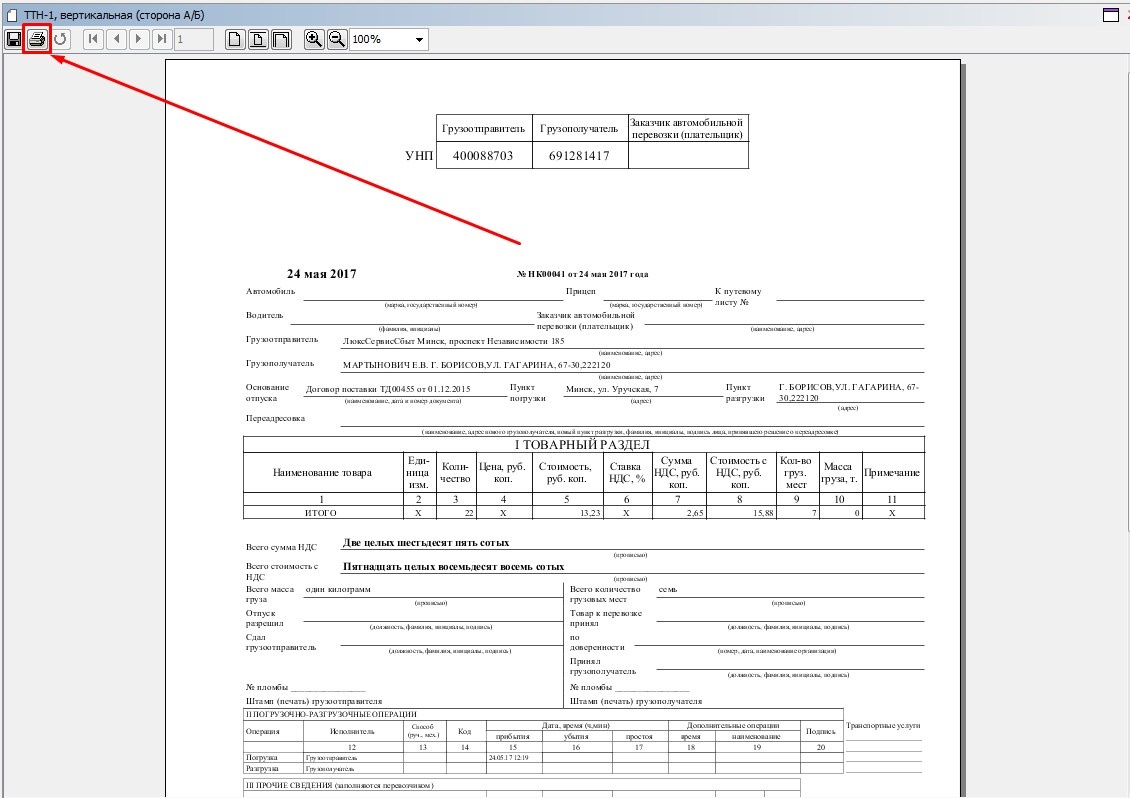The height and width of the screenshot is (798, 1130).
Task: Jump to the last page
Action: 162,39
